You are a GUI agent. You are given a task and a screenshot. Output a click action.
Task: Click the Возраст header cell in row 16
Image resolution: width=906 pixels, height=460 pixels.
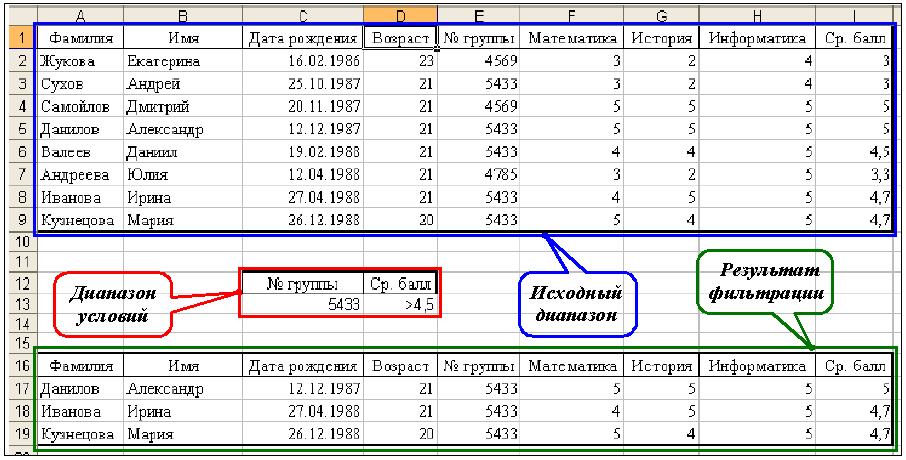(400, 366)
